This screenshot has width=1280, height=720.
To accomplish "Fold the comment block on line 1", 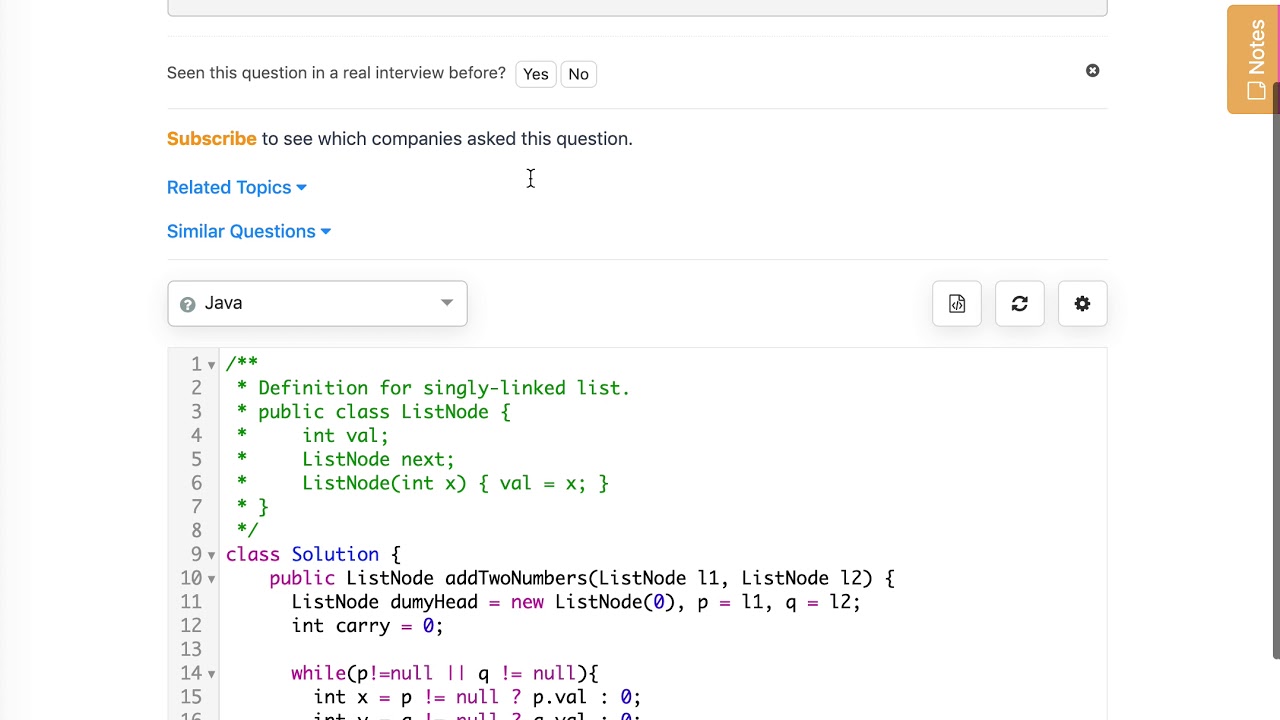I will [211, 365].
